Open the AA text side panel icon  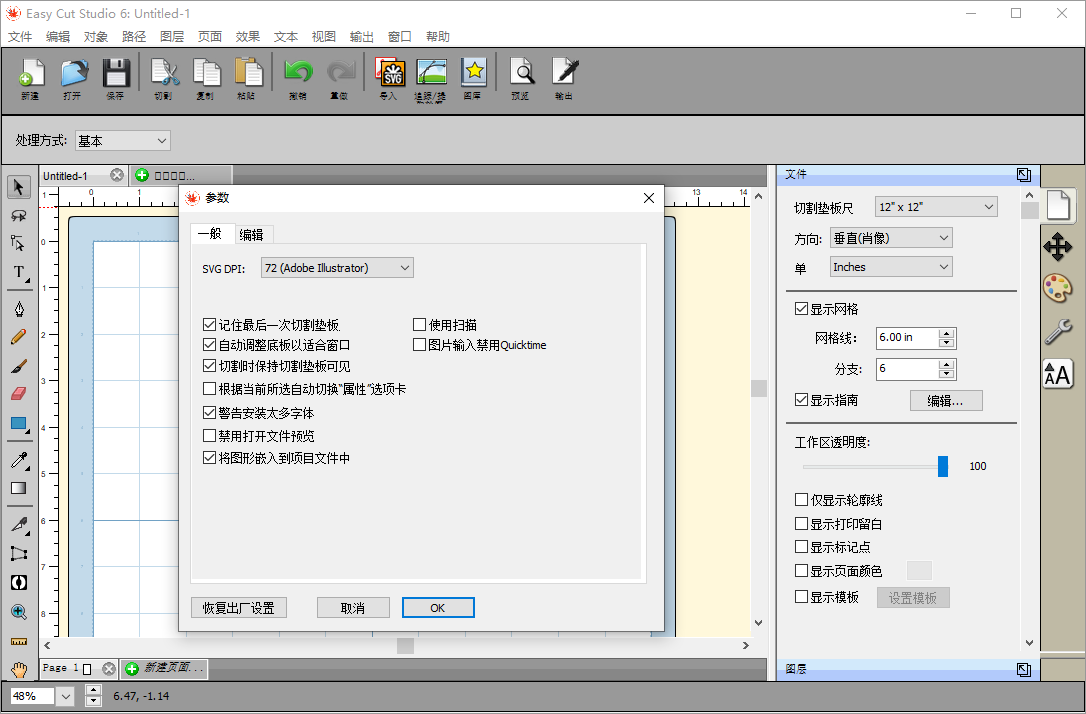[x=1058, y=375]
